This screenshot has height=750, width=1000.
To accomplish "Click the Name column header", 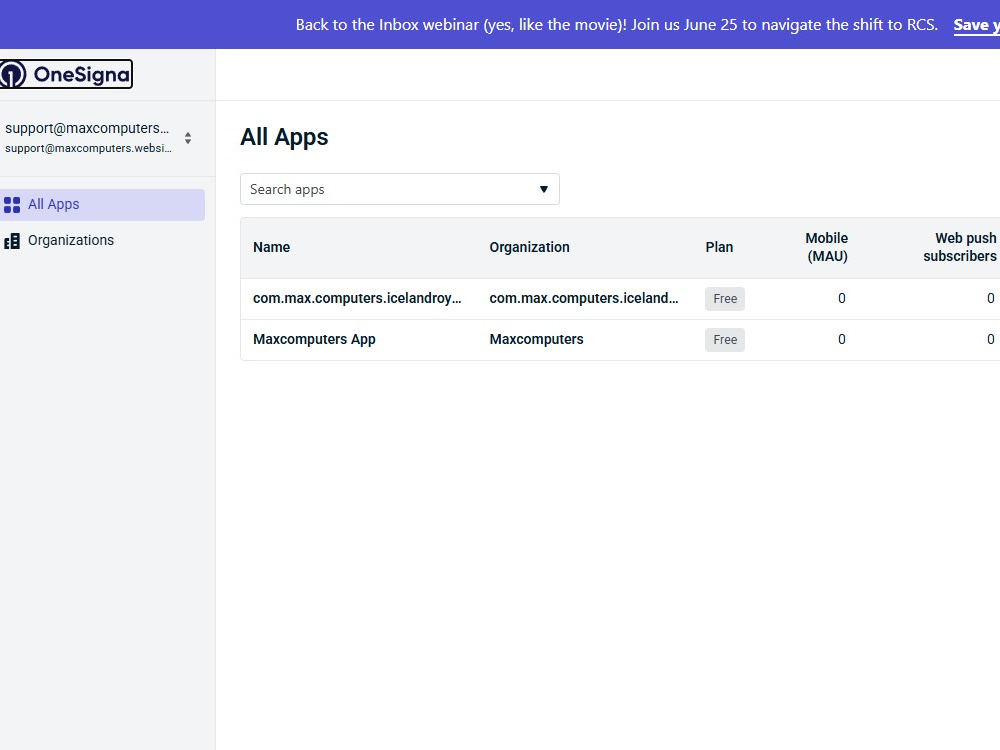I will tap(271, 247).
